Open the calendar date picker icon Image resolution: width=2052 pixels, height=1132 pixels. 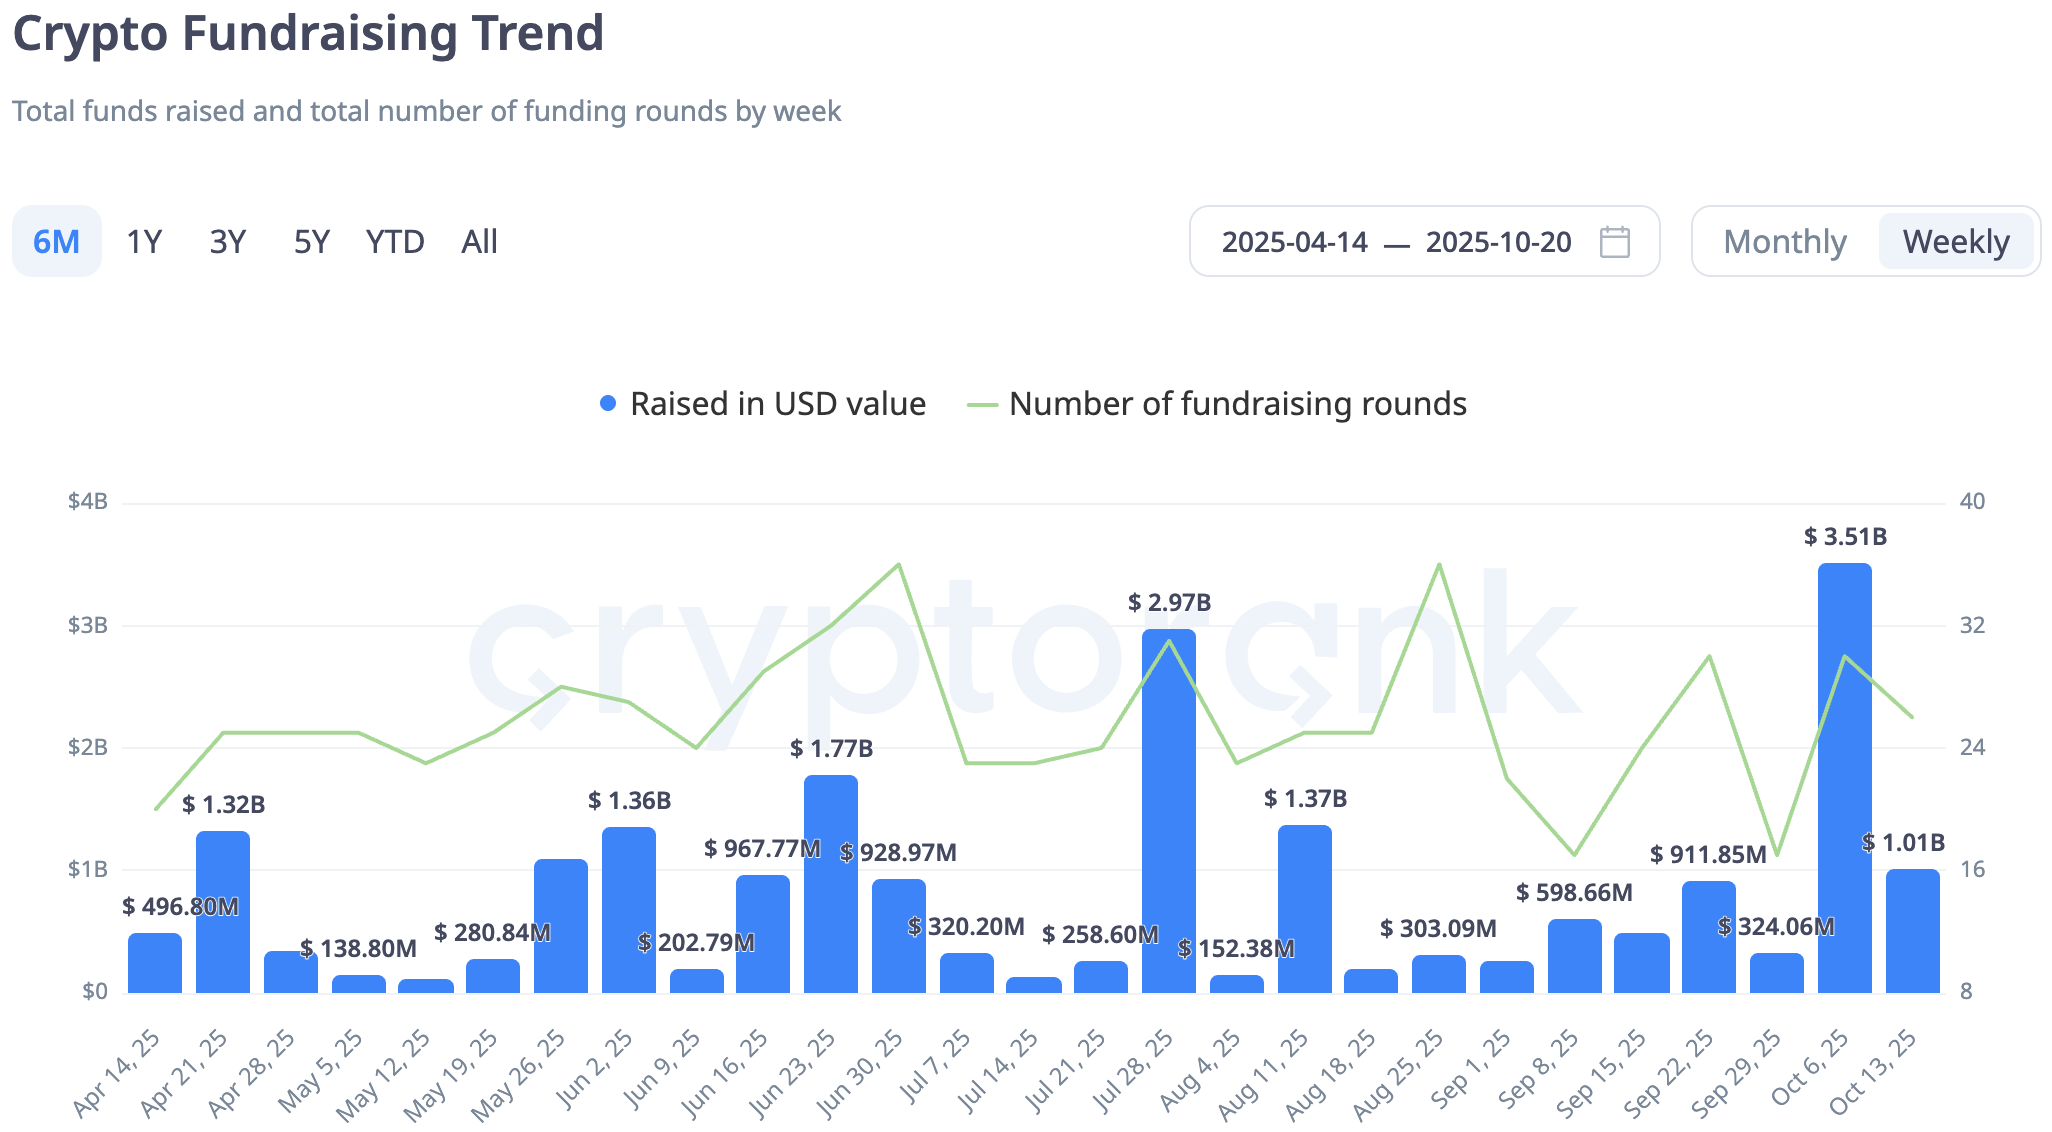click(1614, 242)
